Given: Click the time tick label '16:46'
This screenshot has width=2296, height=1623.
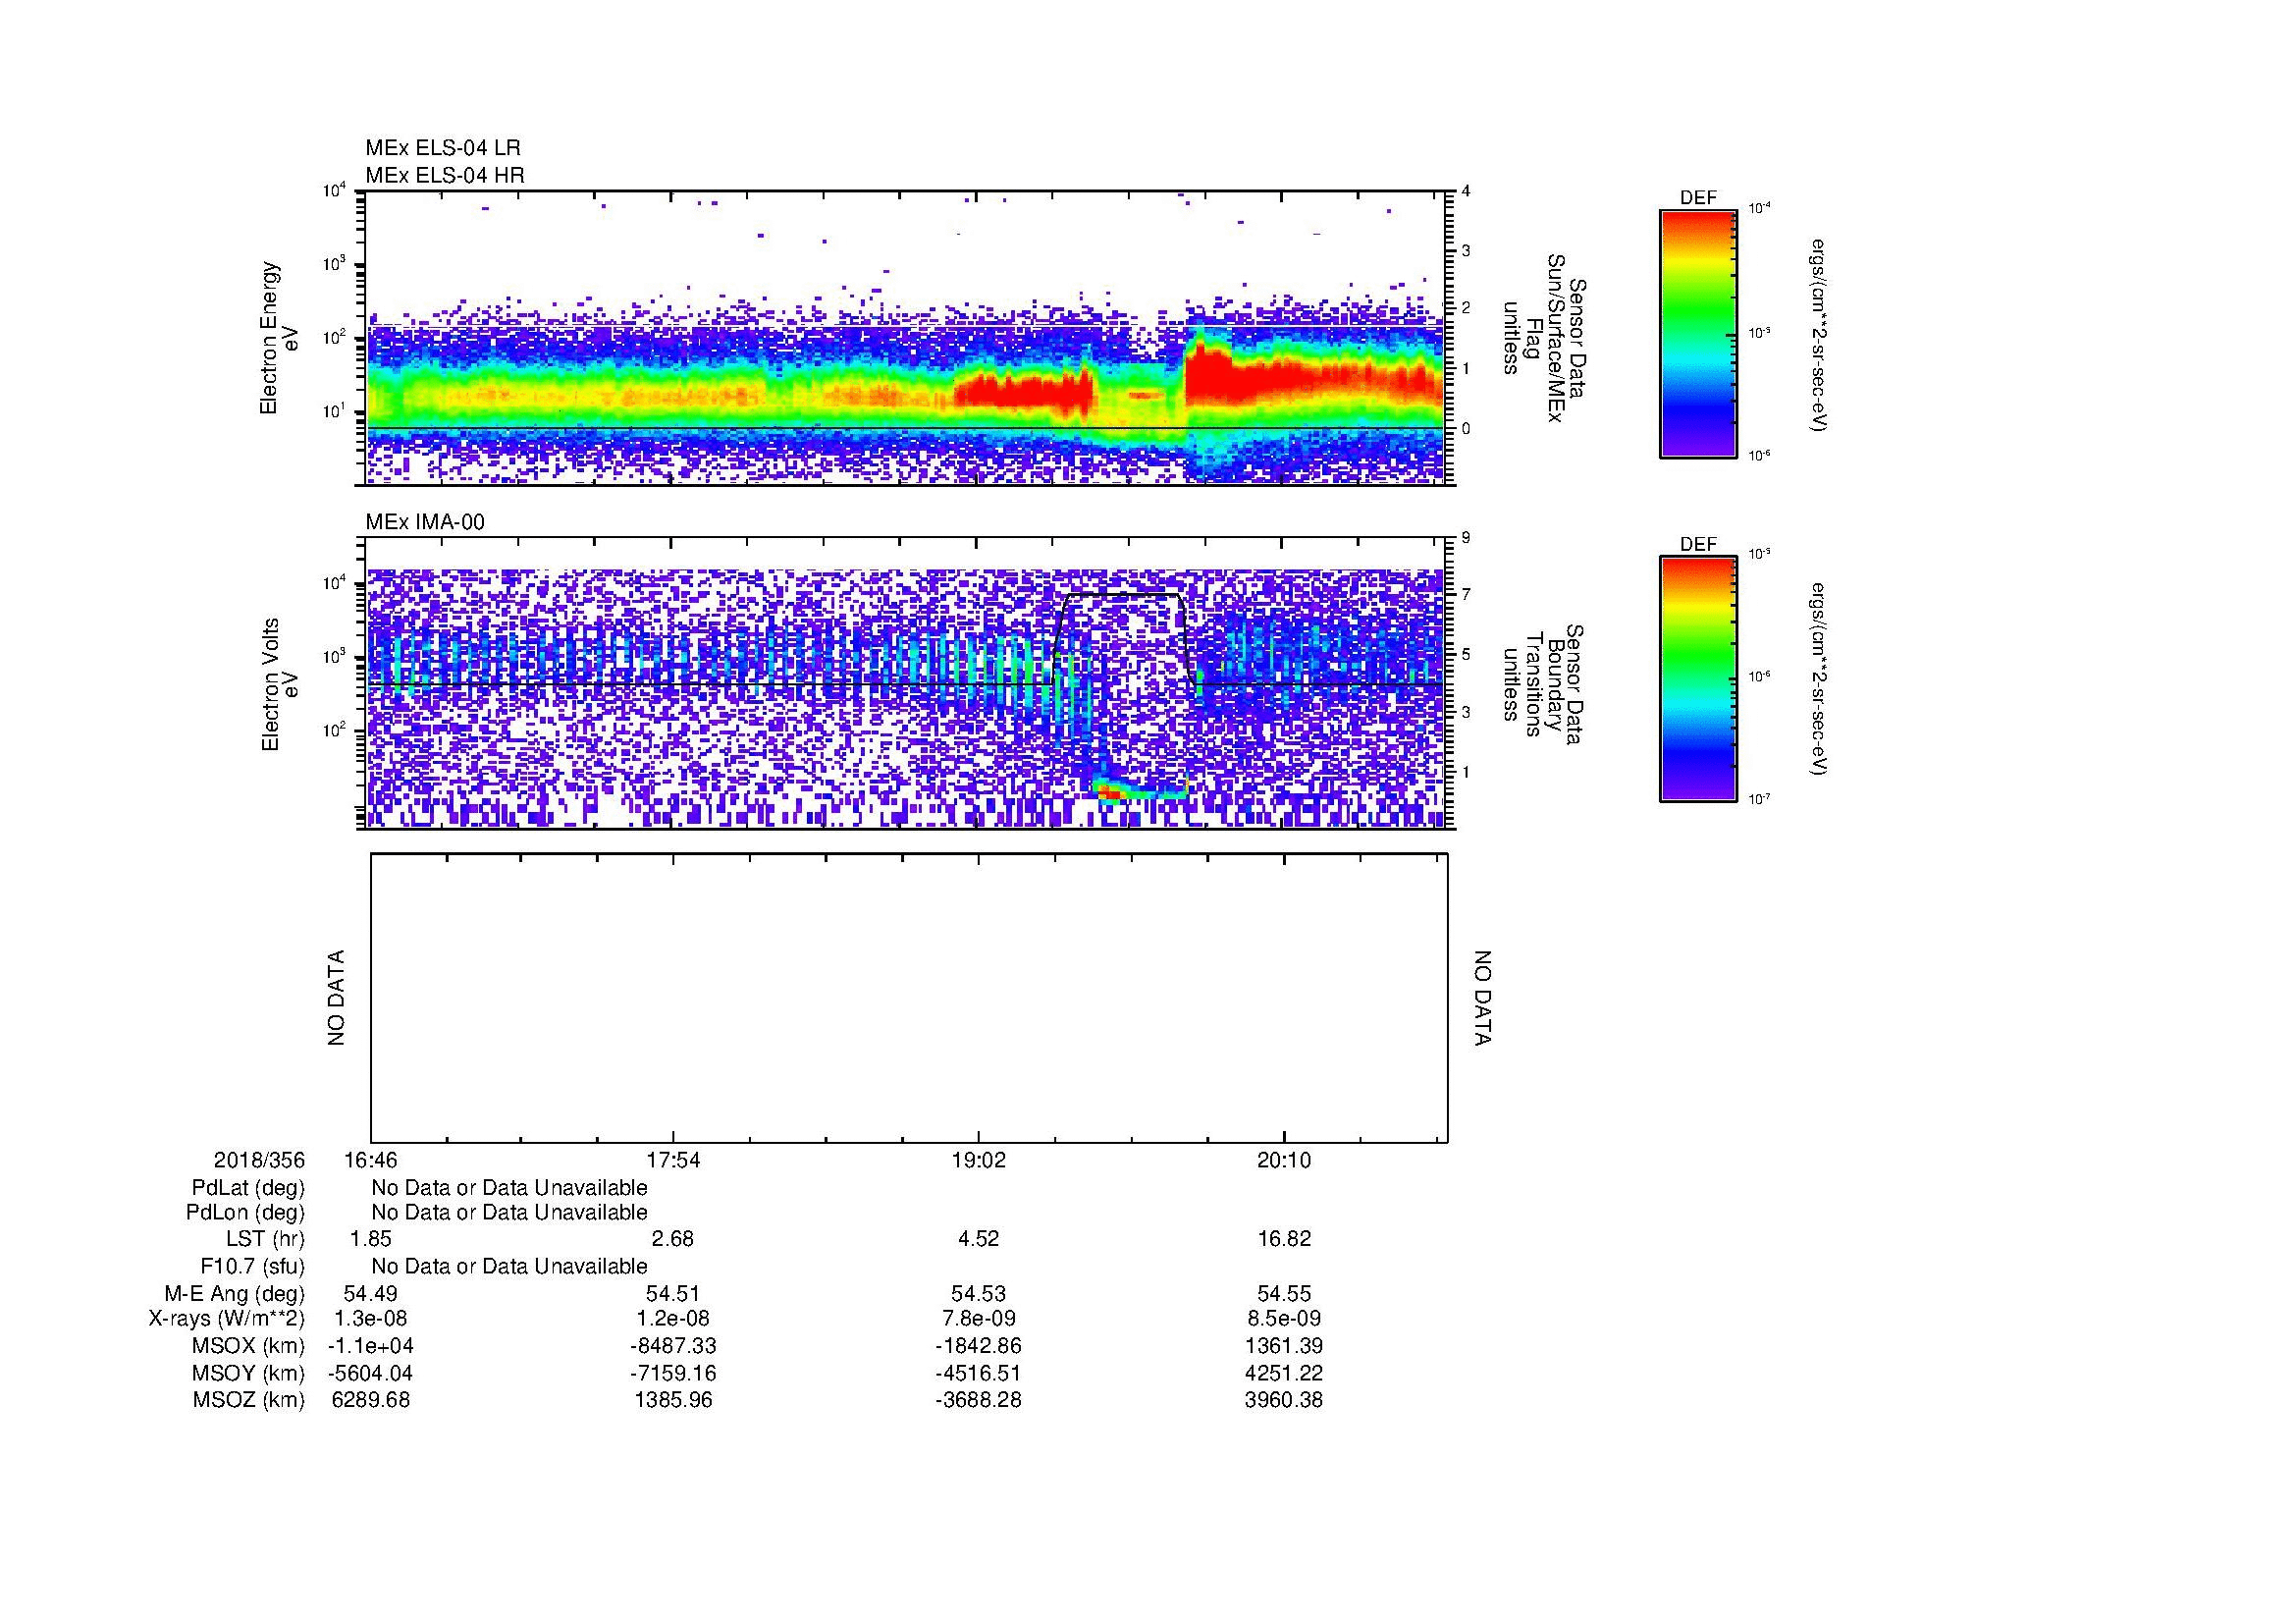Looking at the screenshot, I should 370,1160.
